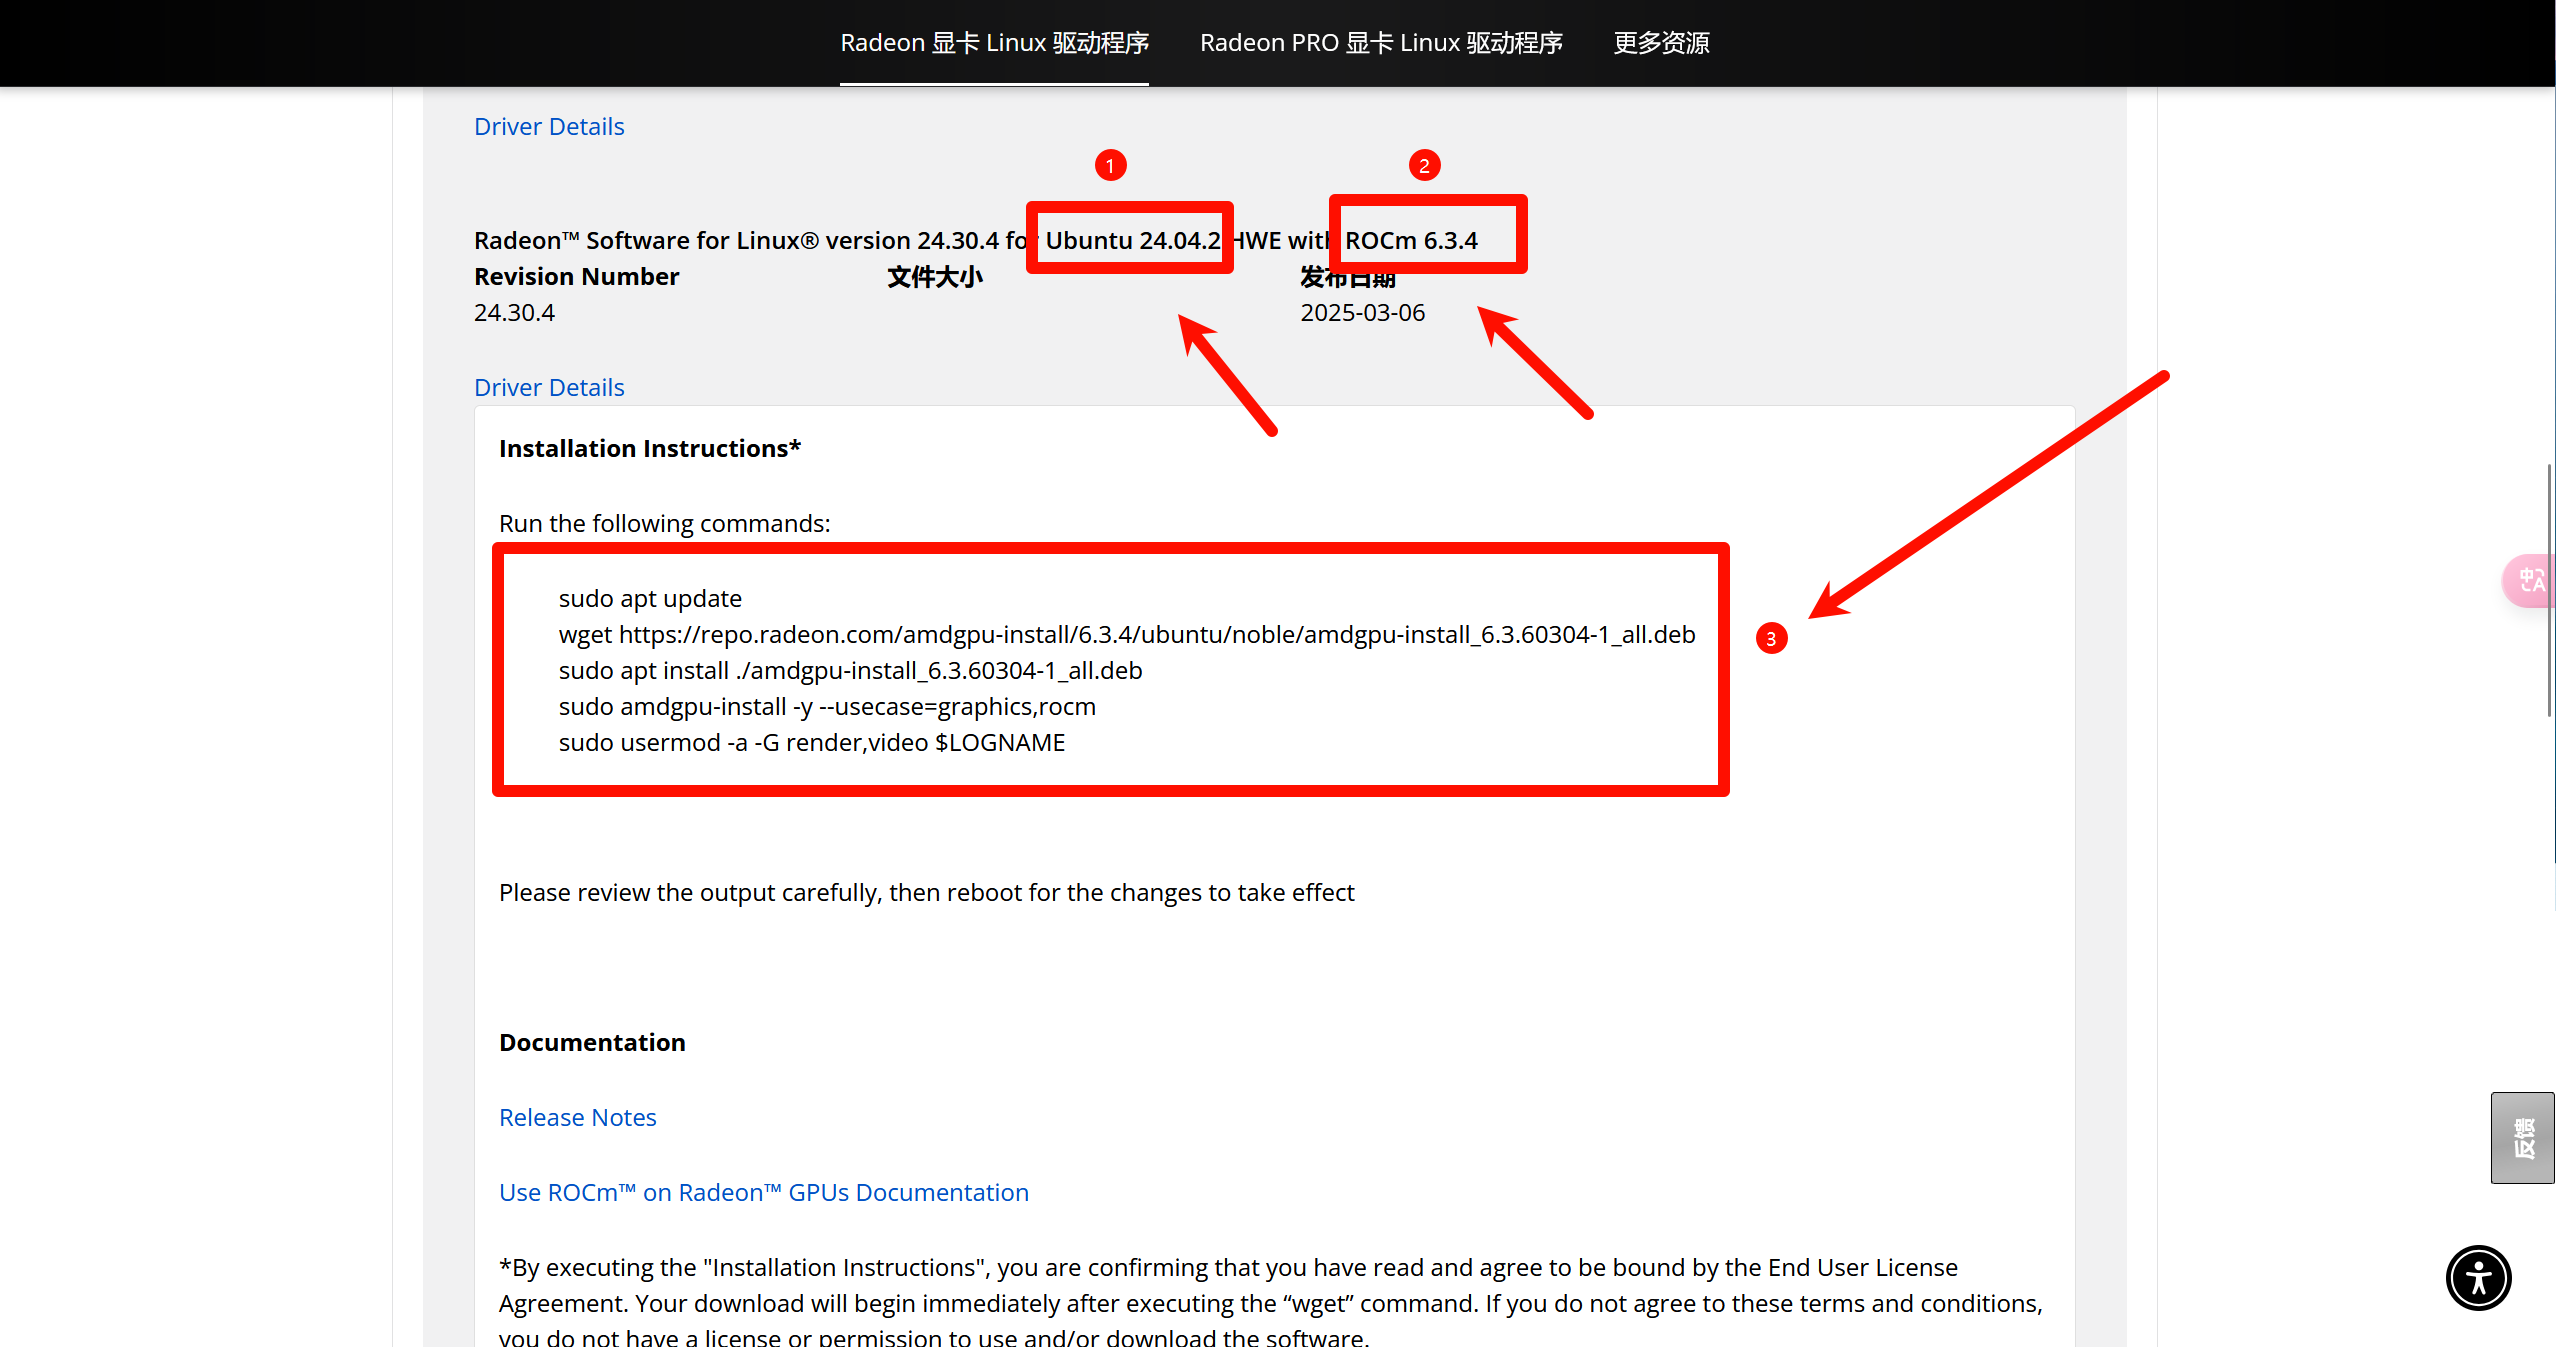This screenshot has height=1347, width=2556.
Task: Click the accessibility widget icon
Action: point(2477,1277)
